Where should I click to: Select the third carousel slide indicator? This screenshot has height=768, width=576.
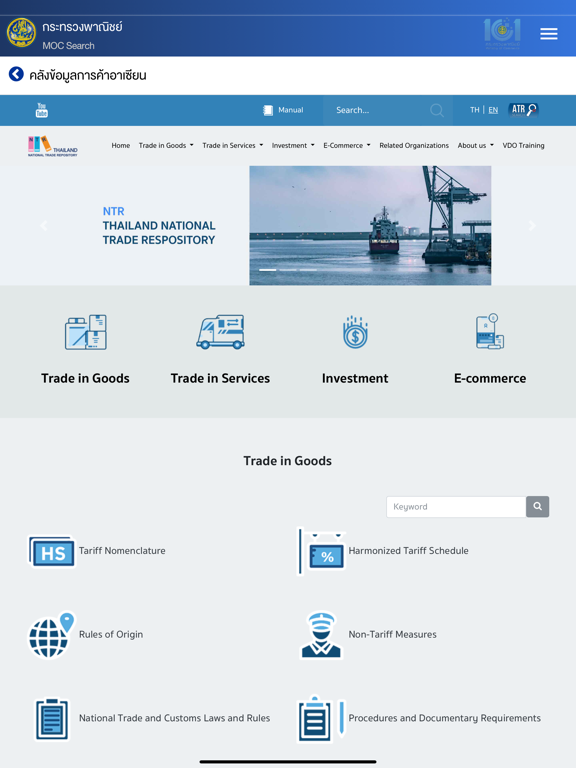tap(308, 270)
